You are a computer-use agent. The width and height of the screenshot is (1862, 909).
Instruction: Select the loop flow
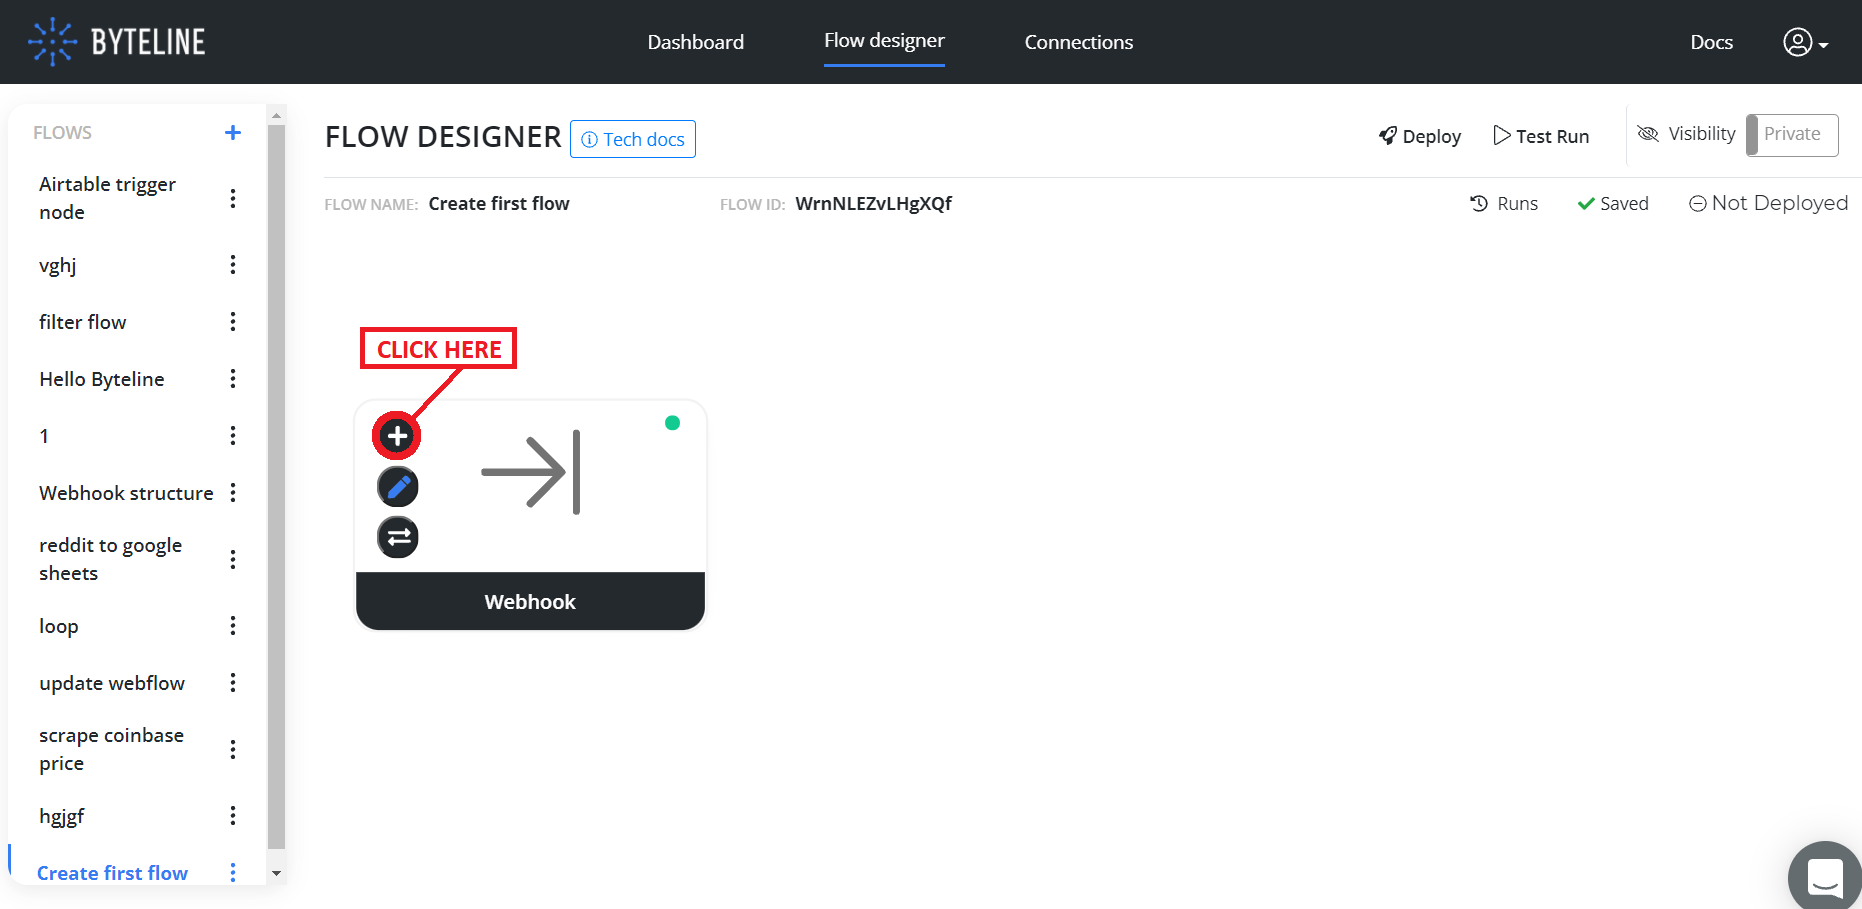[x=59, y=626]
